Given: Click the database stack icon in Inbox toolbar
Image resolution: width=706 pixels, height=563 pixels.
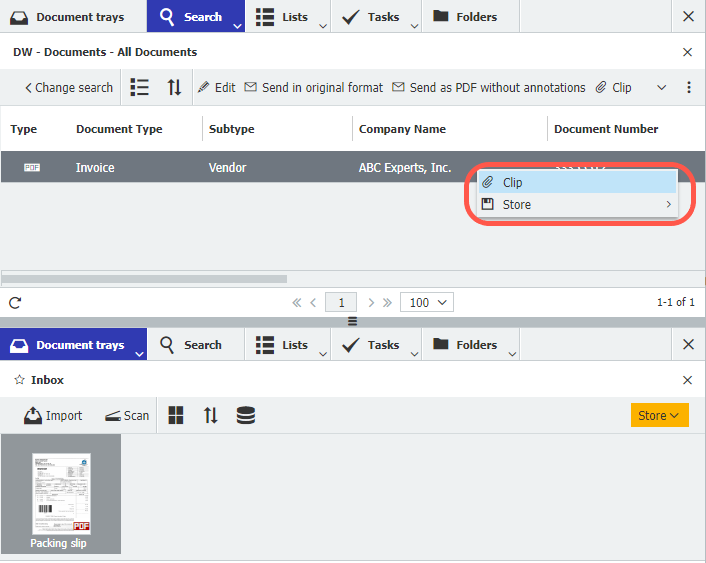Looking at the screenshot, I should click(x=245, y=415).
